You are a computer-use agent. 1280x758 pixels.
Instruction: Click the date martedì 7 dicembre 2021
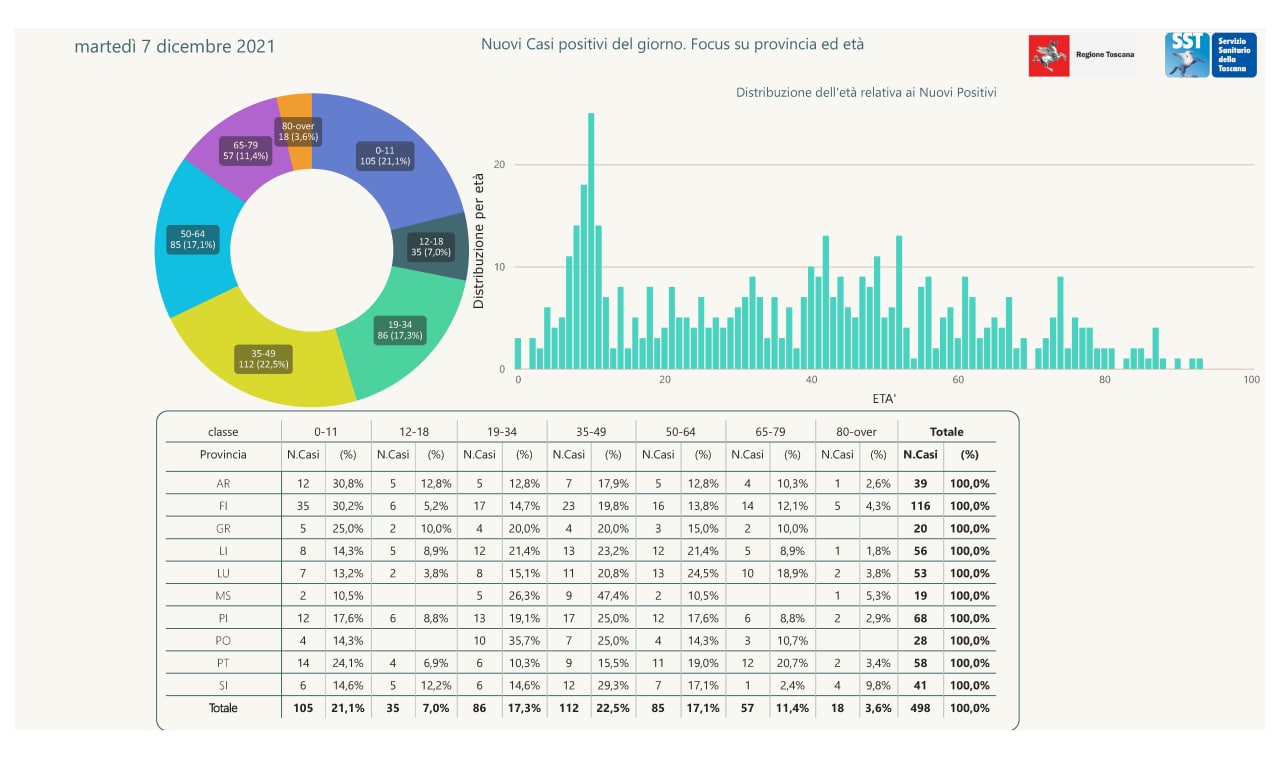tap(175, 47)
